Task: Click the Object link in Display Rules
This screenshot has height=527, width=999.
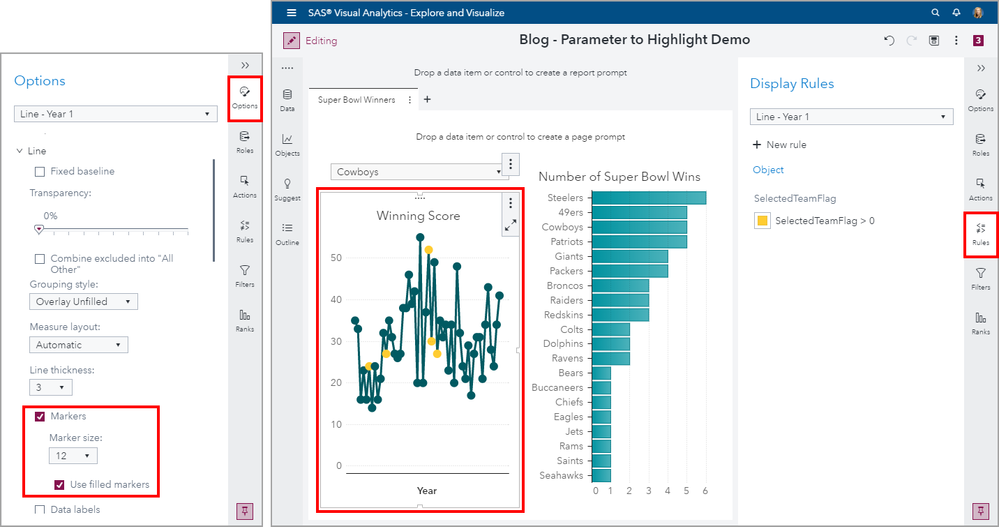Action: tap(768, 170)
